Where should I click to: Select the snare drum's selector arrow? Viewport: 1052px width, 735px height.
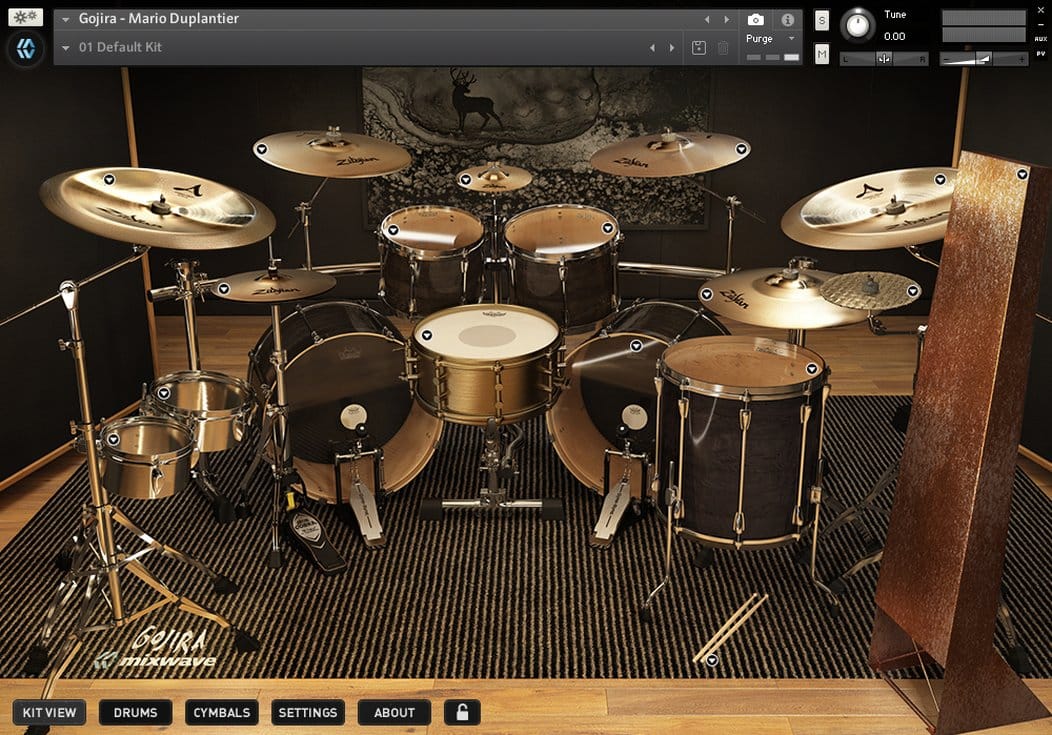click(427, 335)
